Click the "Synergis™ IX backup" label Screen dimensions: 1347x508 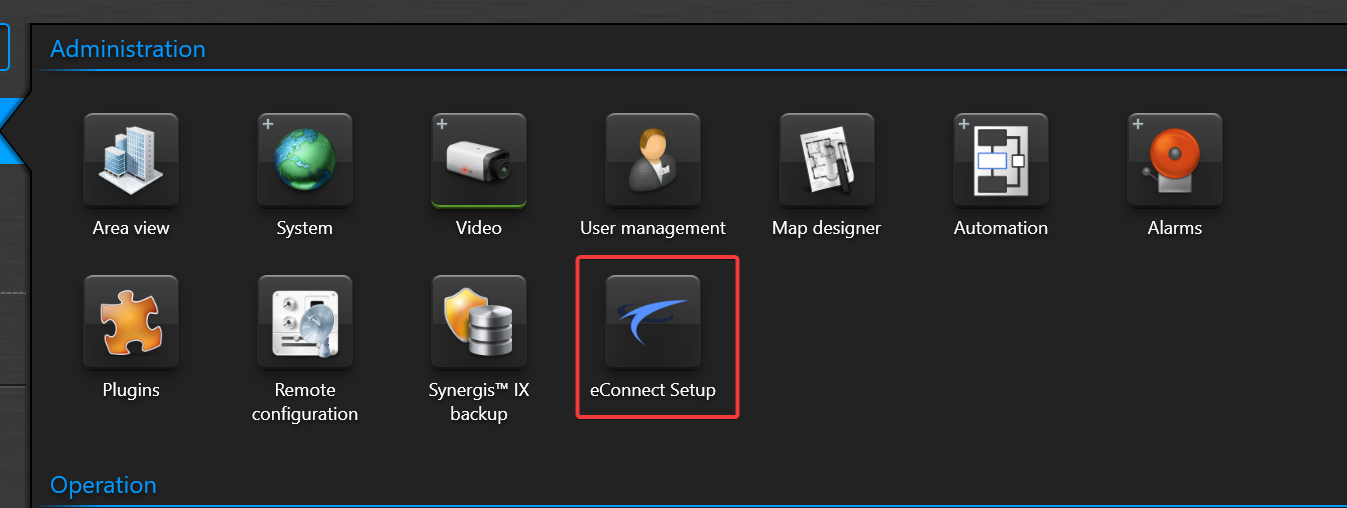[x=479, y=402]
